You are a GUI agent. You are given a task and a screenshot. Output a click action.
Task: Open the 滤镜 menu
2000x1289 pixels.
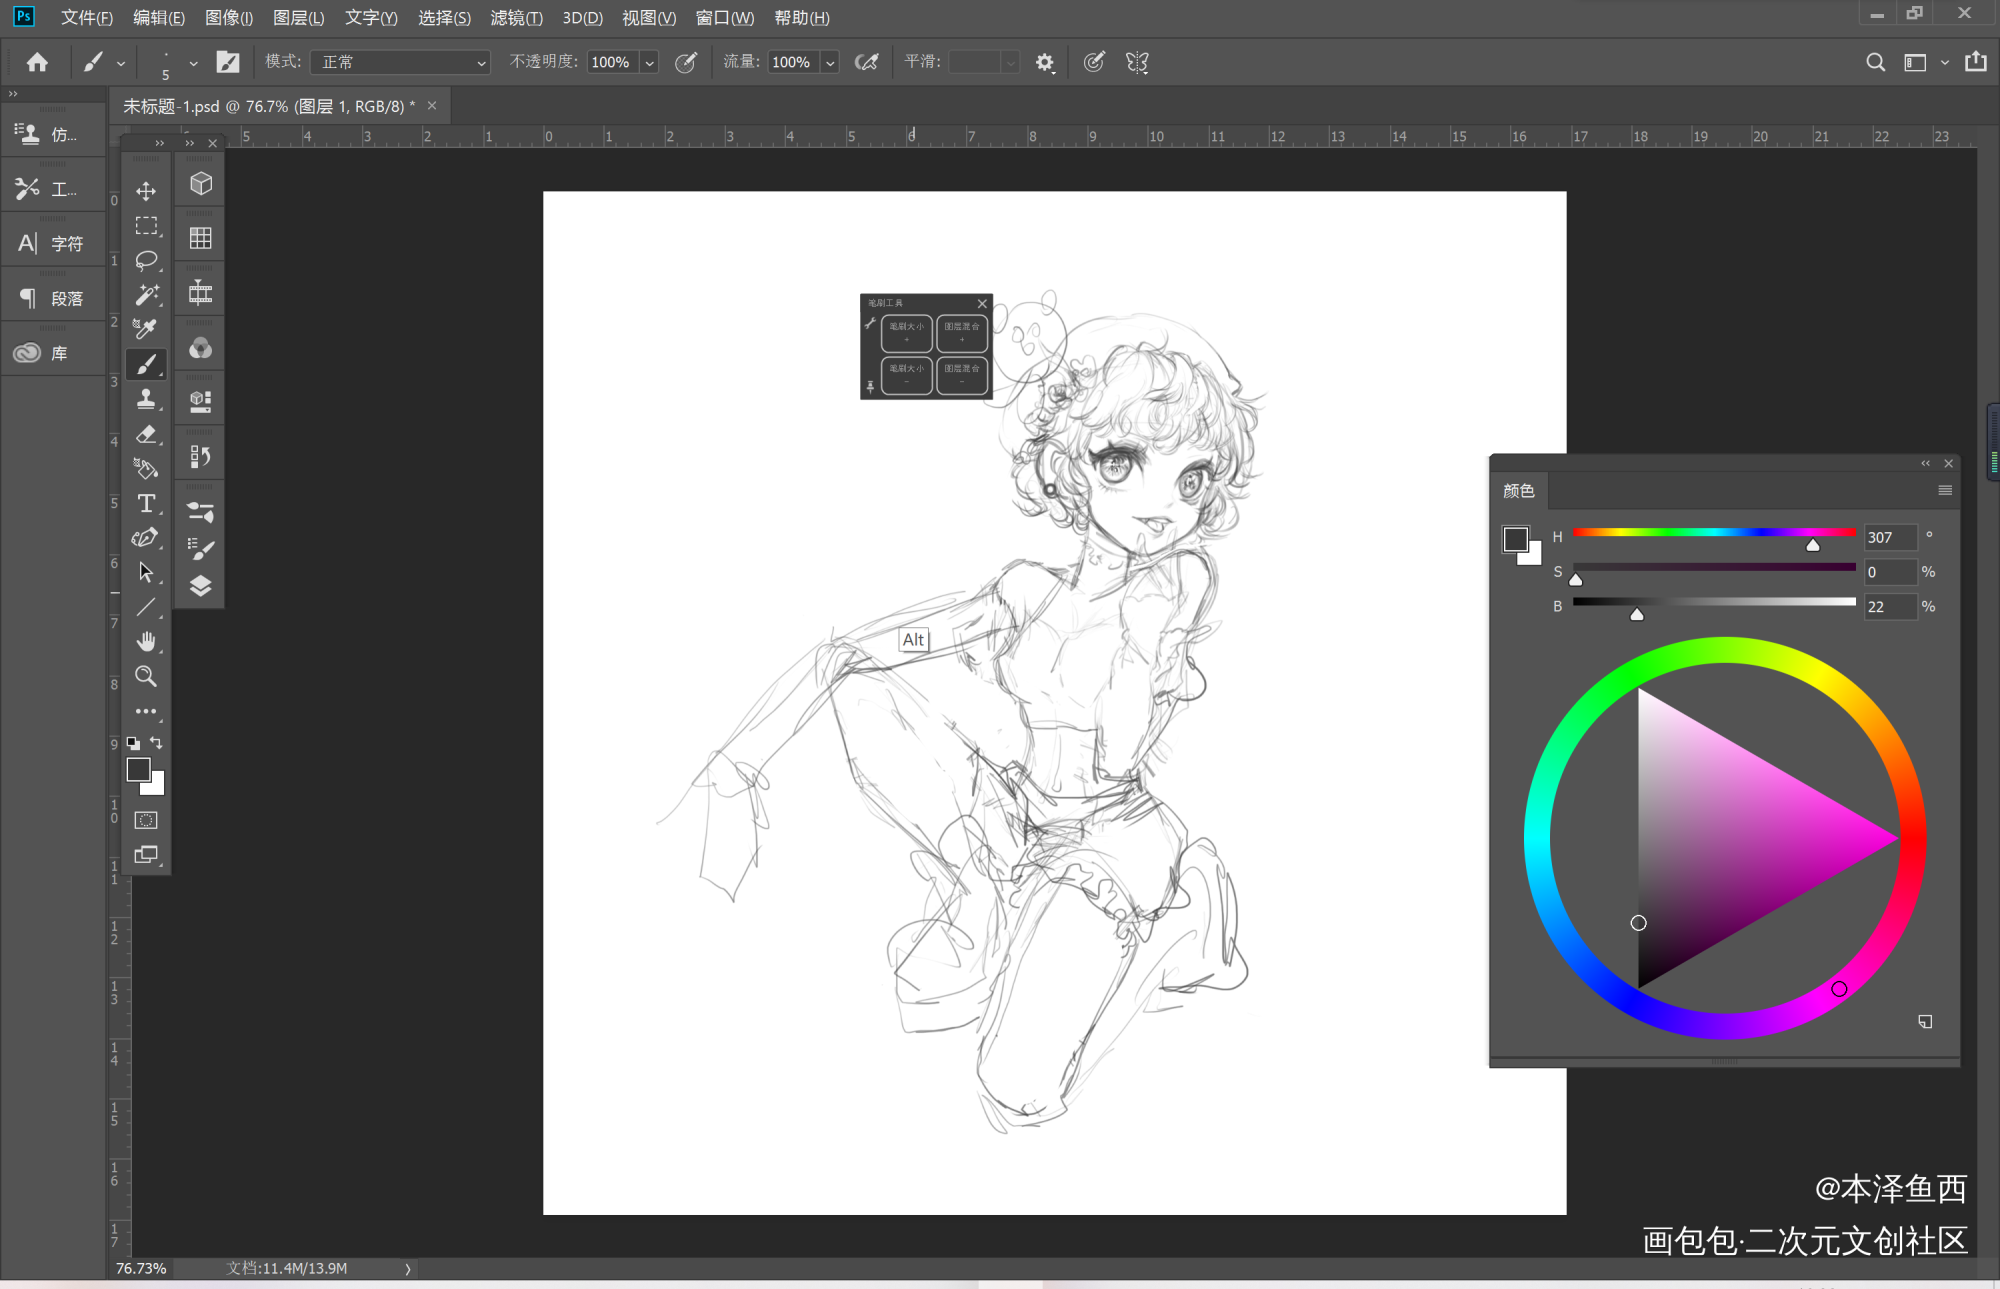(515, 18)
